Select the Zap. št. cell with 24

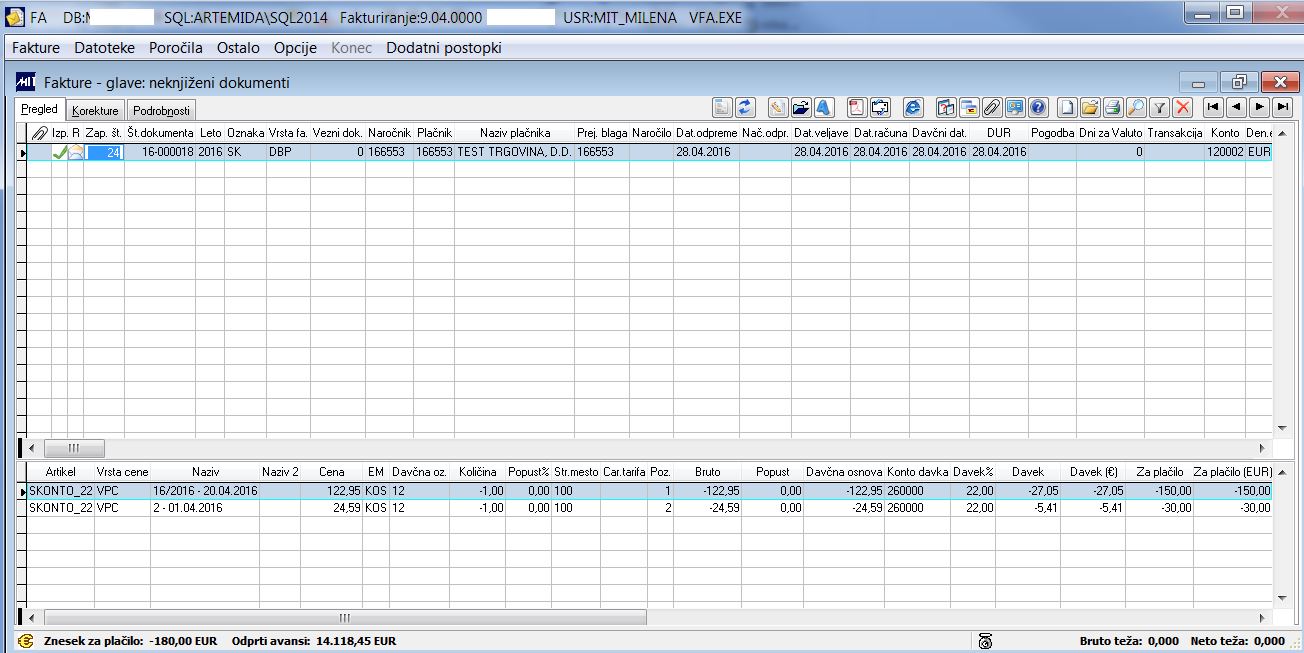(x=104, y=152)
